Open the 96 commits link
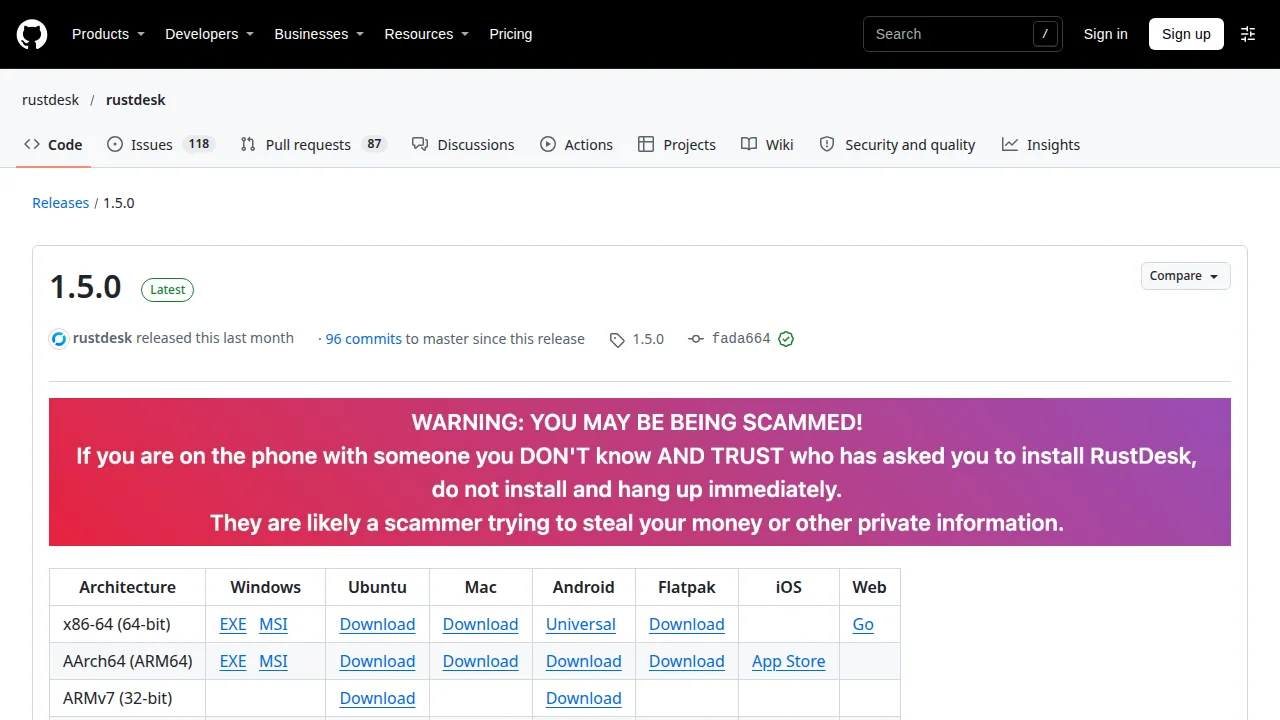 pos(364,339)
